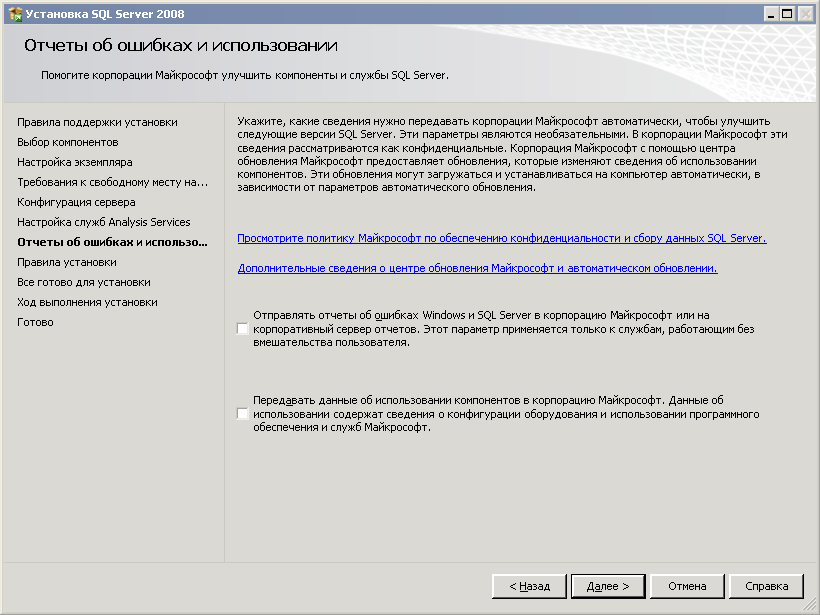Select the Готово step
Screen dimensions: 820x615
coord(35,322)
